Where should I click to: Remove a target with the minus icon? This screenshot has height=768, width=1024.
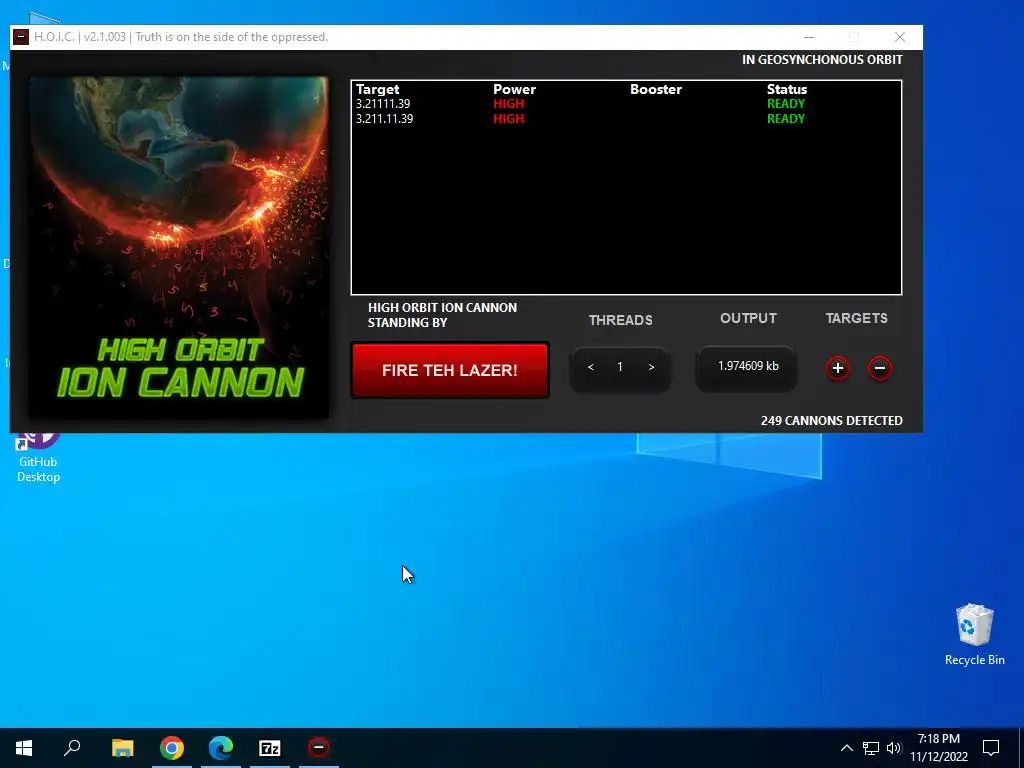879,368
